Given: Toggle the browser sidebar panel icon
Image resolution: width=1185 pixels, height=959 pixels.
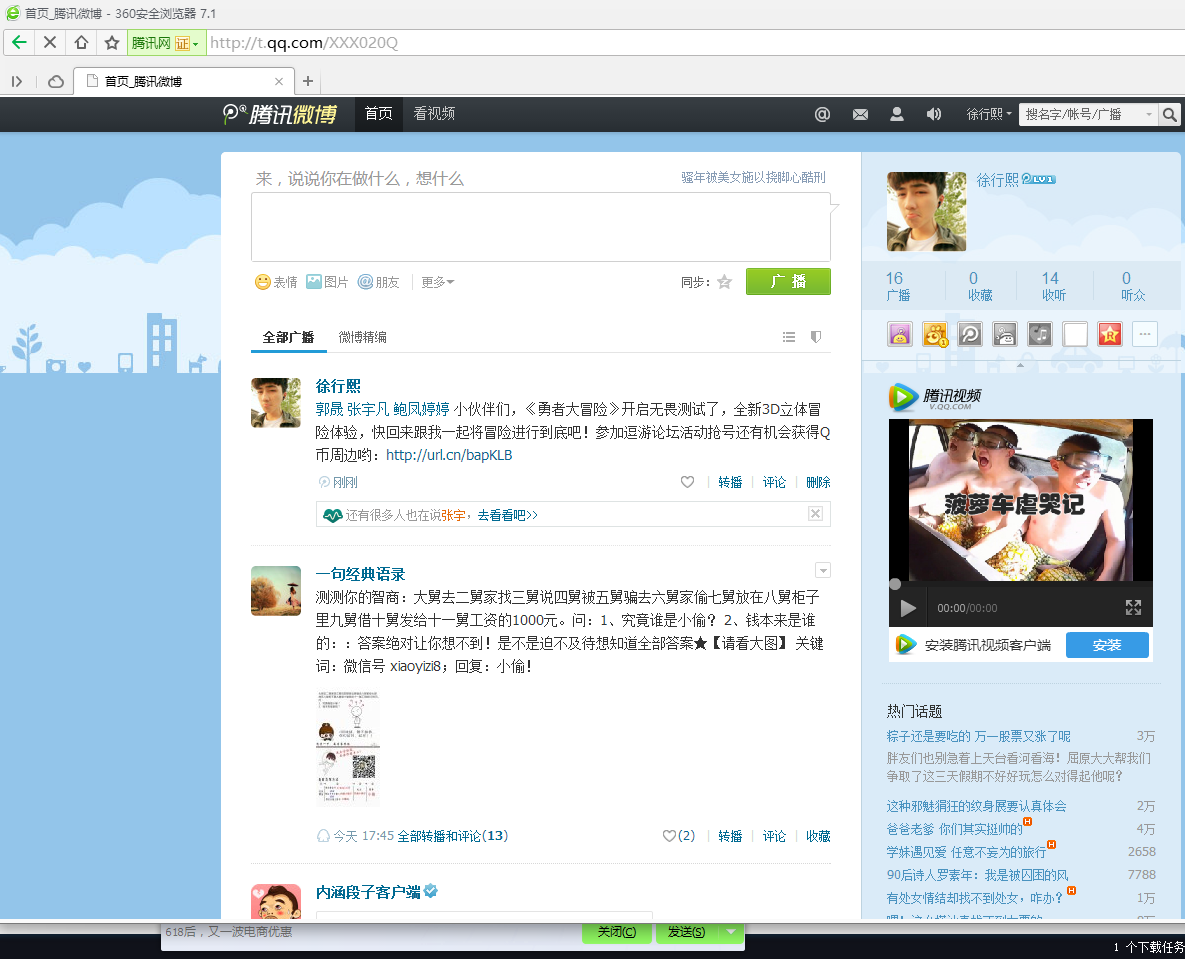Looking at the screenshot, I should 17,82.
